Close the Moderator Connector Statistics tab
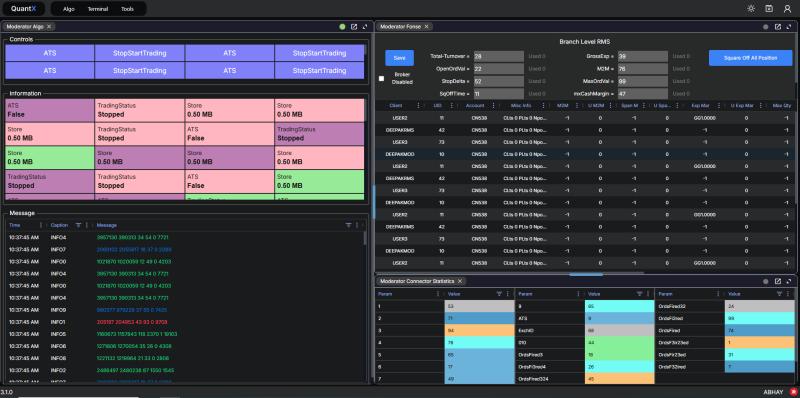Screen dimensions: 800x398 tap(460, 281)
